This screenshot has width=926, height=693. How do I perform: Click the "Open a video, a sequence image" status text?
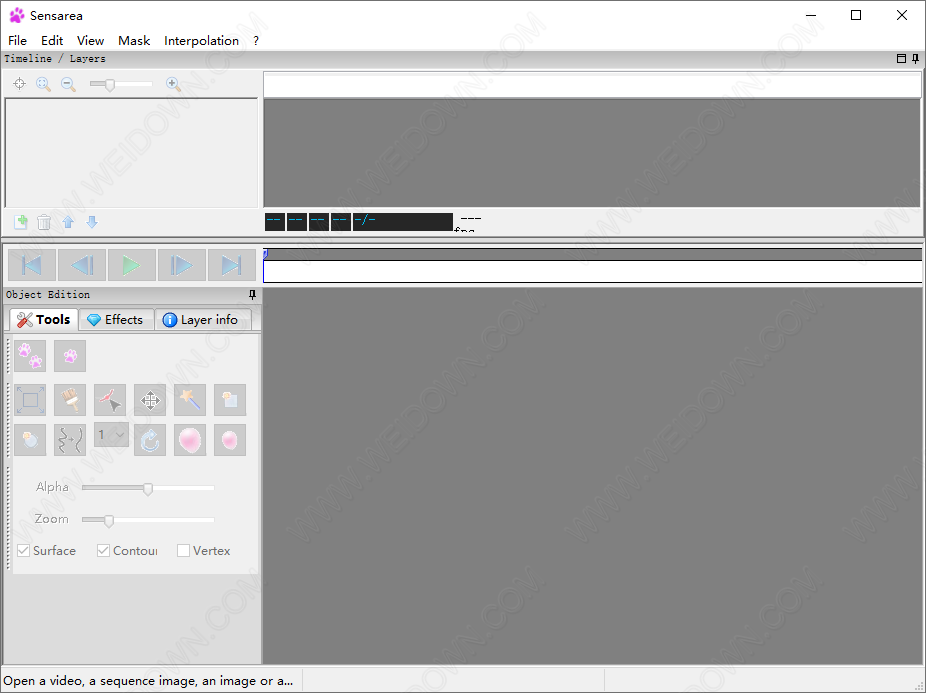point(148,681)
